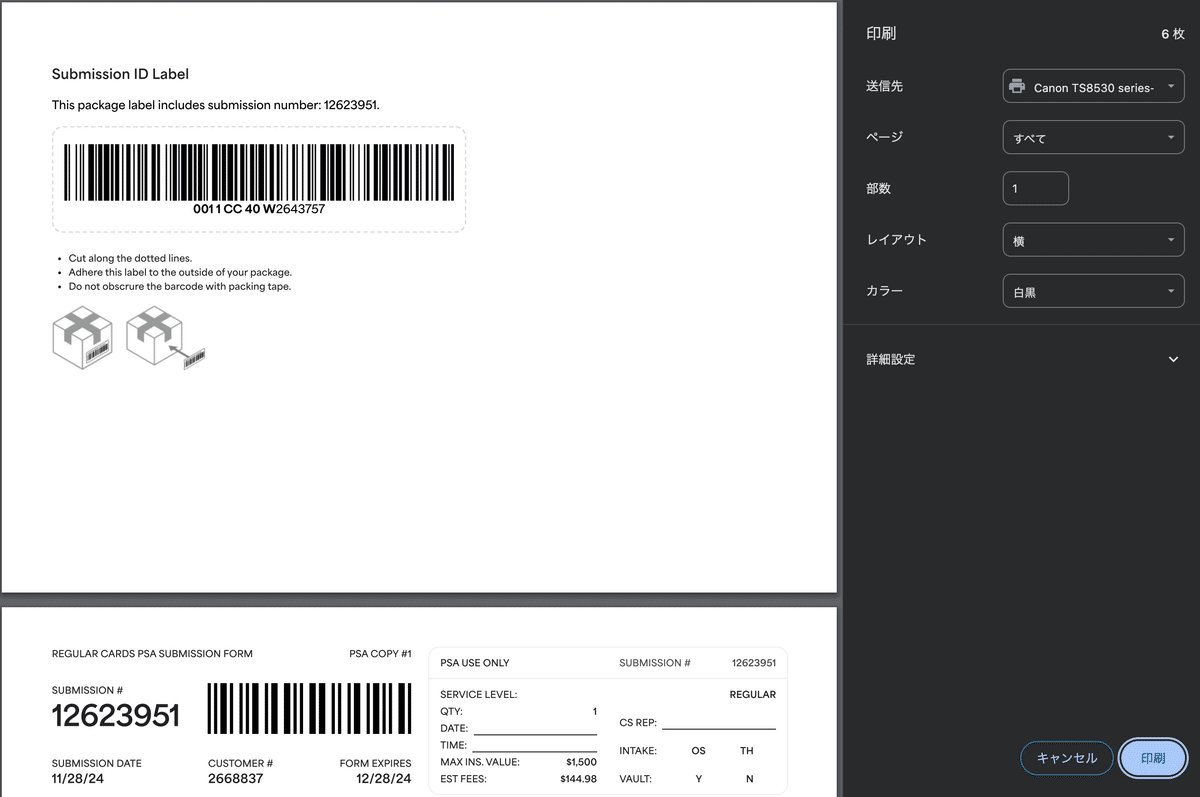The width and height of the screenshot is (1200, 797).
Task: Click the package label barcode on page one
Action: pyautogui.click(x=259, y=172)
